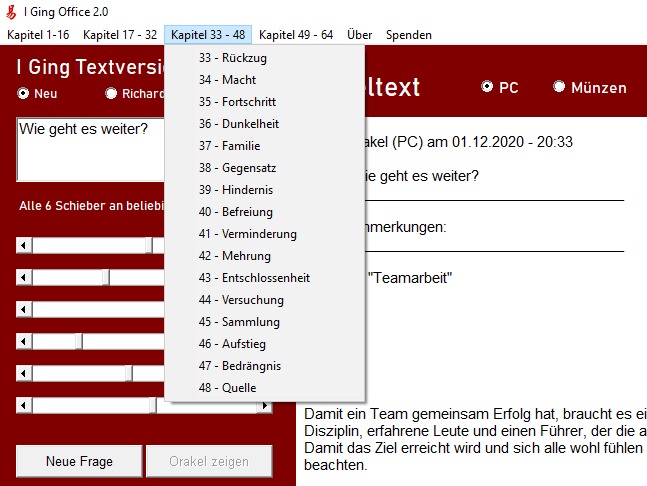This screenshot has width=647, height=486.
Task: Select chapter 41 - Verminderung
Action: pyautogui.click(x=264, y=234)
